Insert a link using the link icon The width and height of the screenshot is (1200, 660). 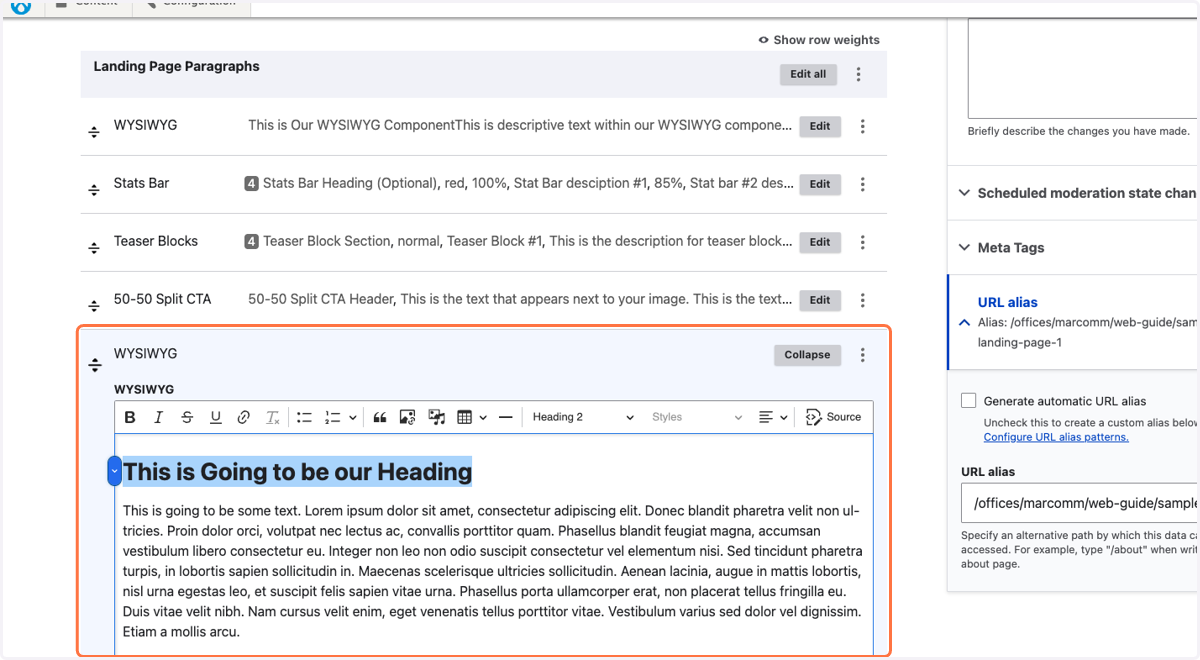pyautogui.click(x=244, y=418)
